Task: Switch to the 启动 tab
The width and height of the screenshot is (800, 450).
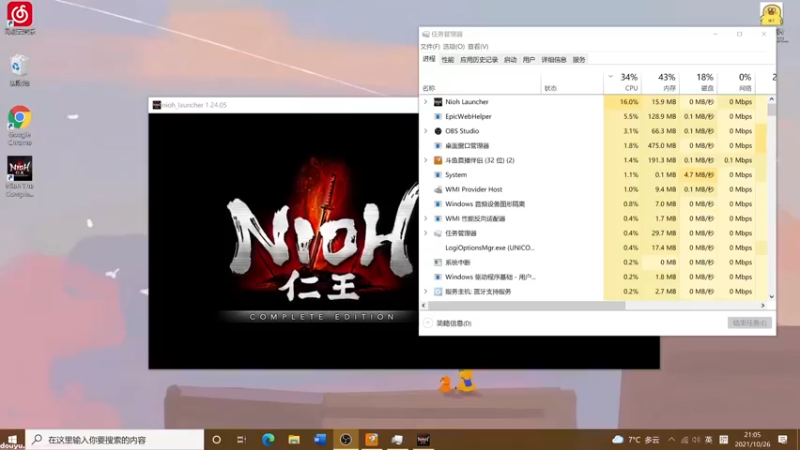Action: point(510,60)
